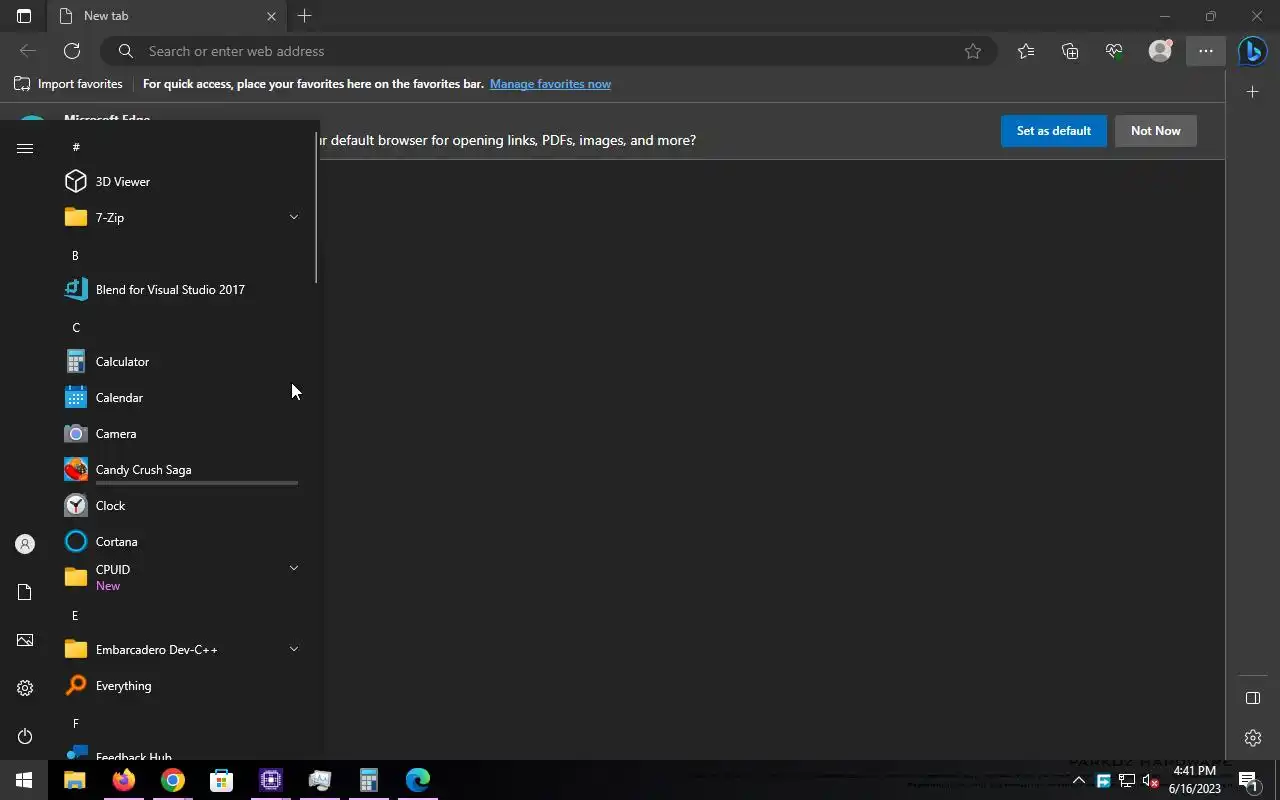Click the Edge address bar
The image size is (1280, 800).
pos(548,51)
